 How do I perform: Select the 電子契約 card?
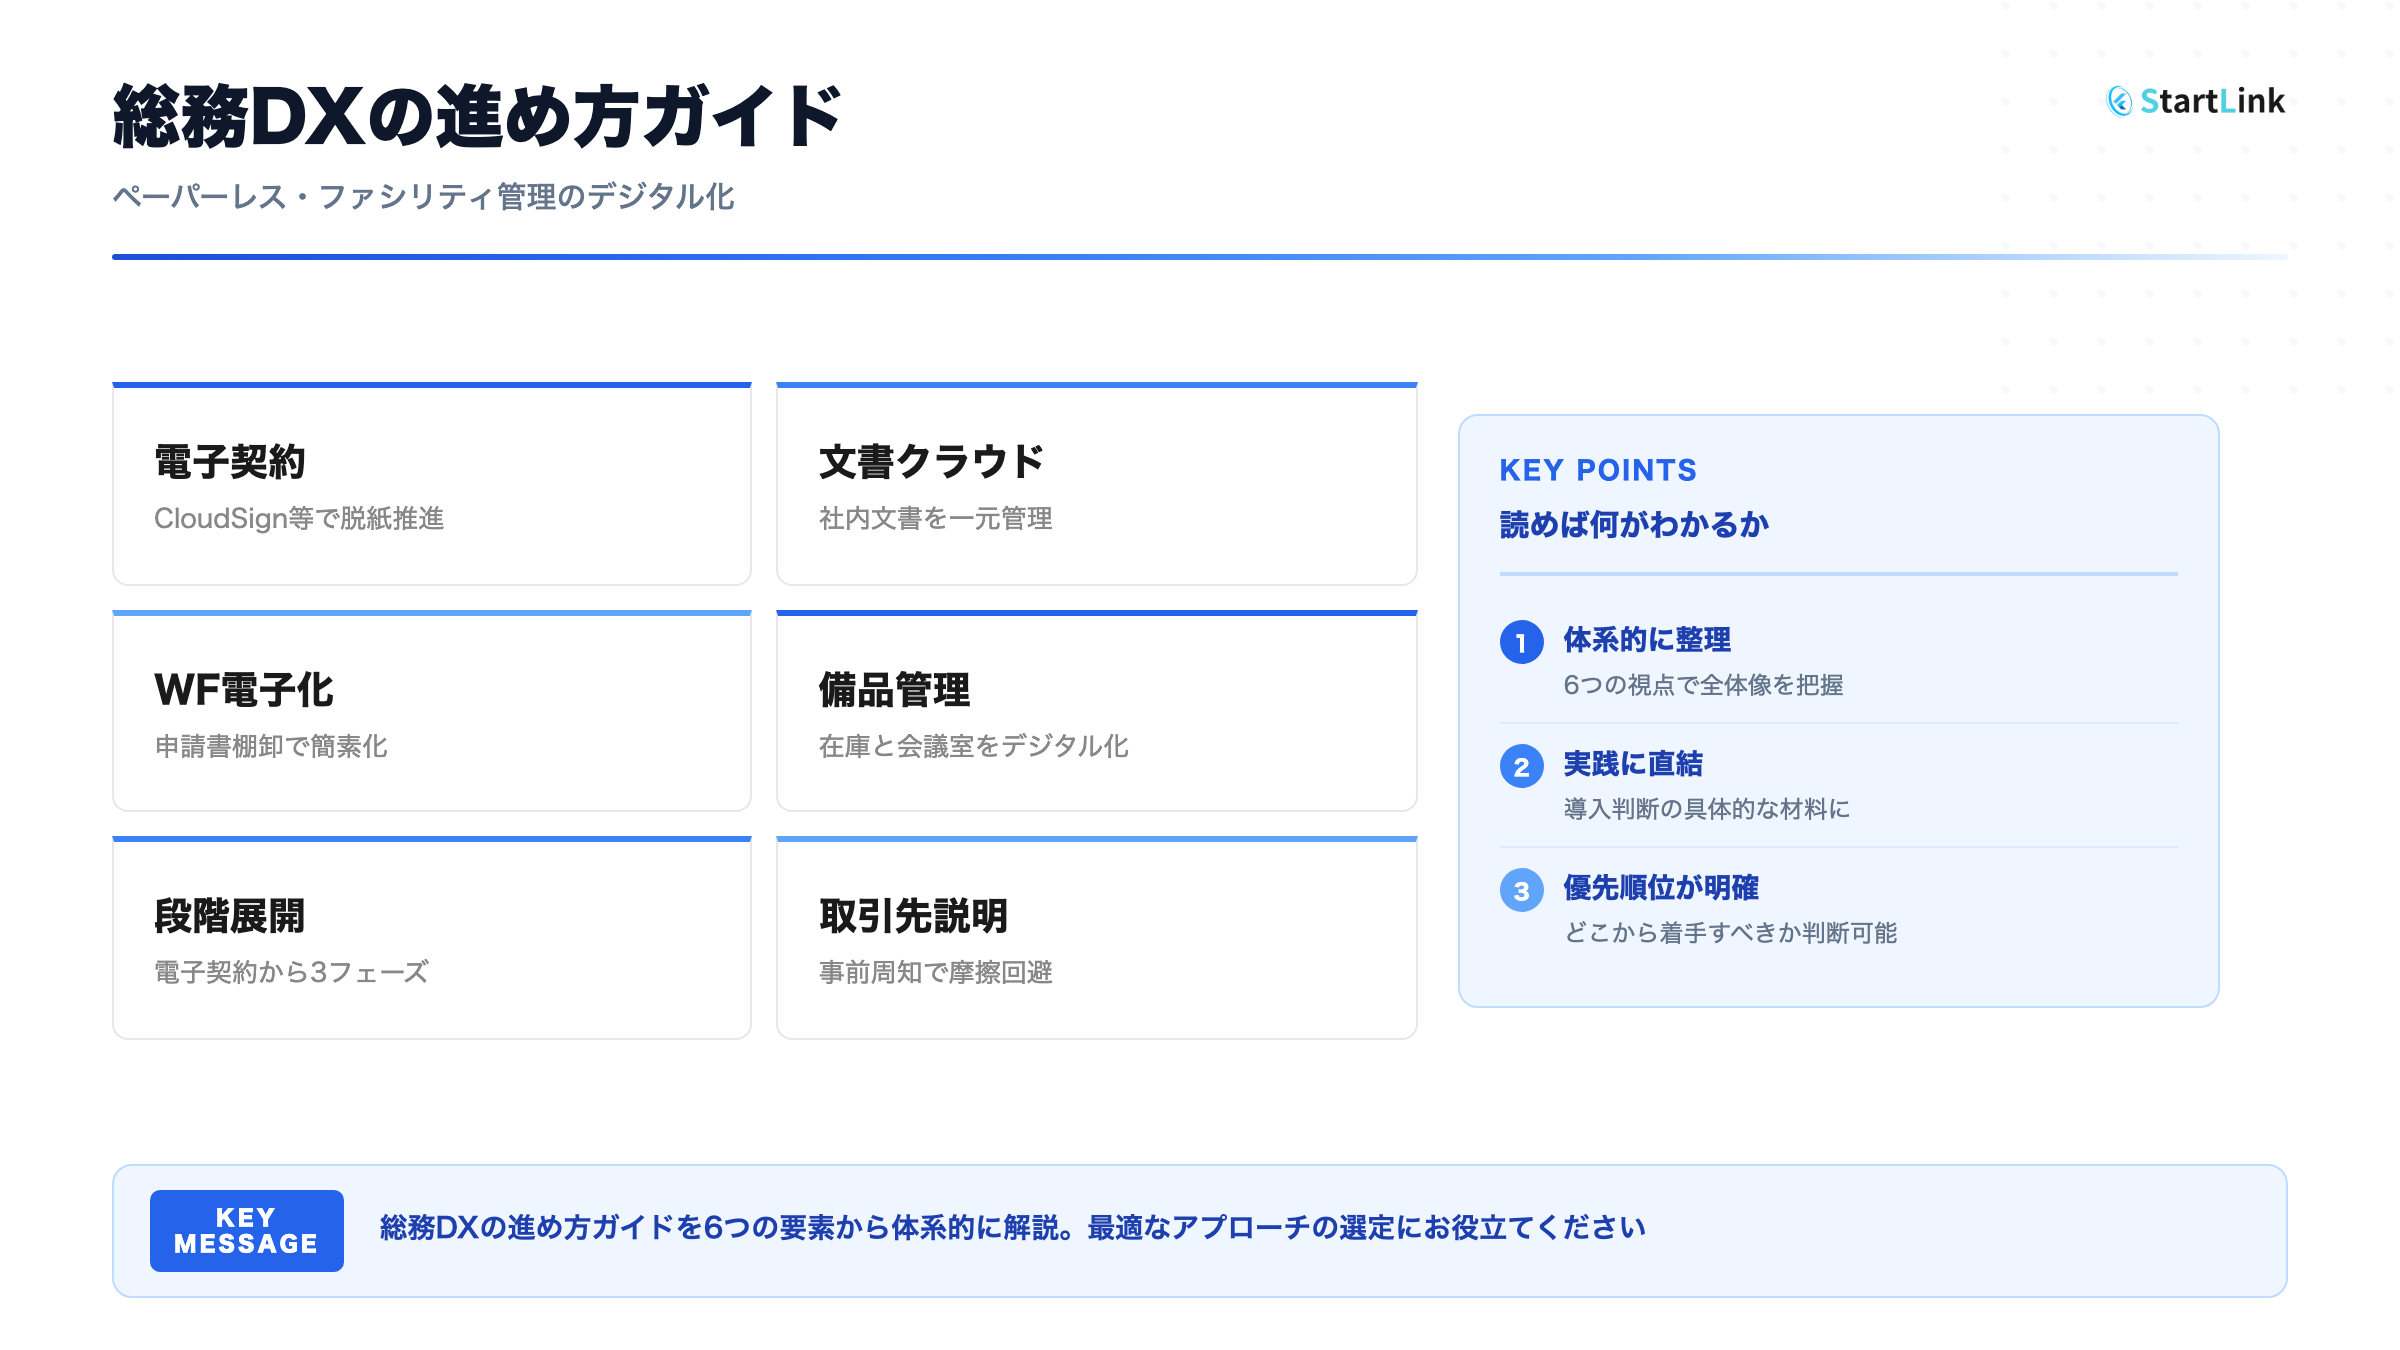click(431, 486)
